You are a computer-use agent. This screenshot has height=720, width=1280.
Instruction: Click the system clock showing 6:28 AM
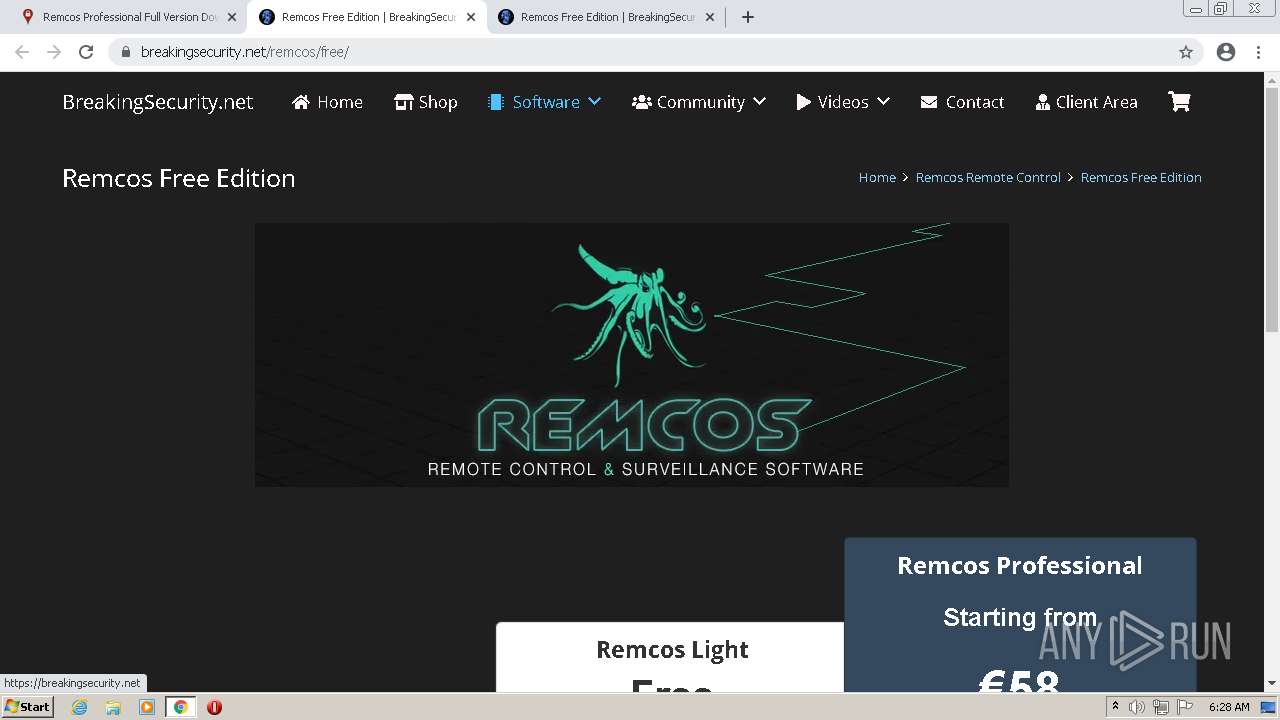tap(1229, 707)
